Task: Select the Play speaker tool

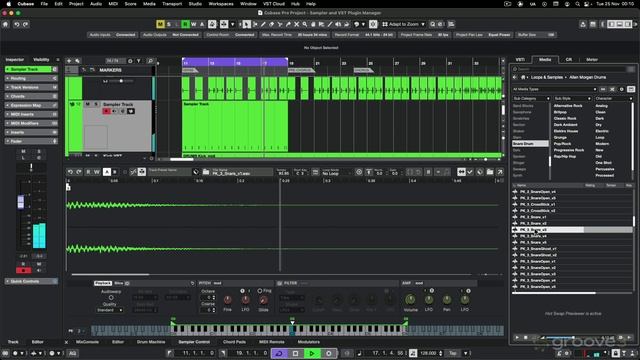Action: pyautogui.click(x=338, y=24)
